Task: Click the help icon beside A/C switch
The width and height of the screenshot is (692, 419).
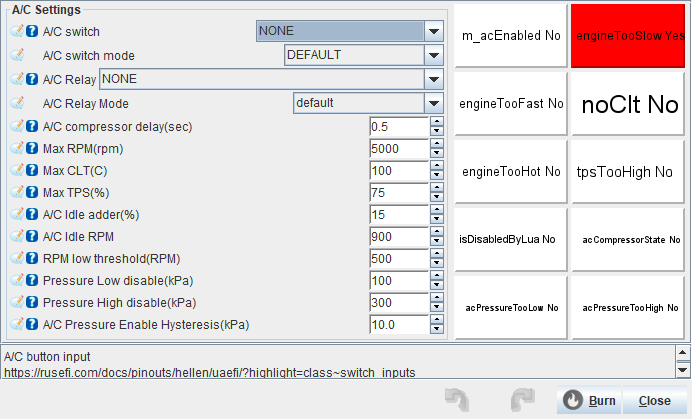Action: point(32,31)
